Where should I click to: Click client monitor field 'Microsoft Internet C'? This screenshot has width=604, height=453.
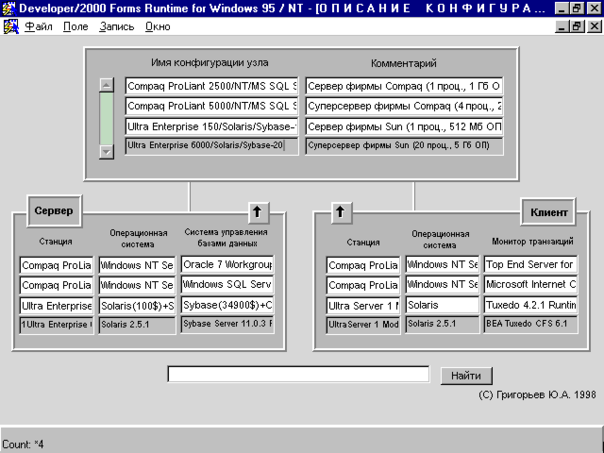tap(531, 285)
